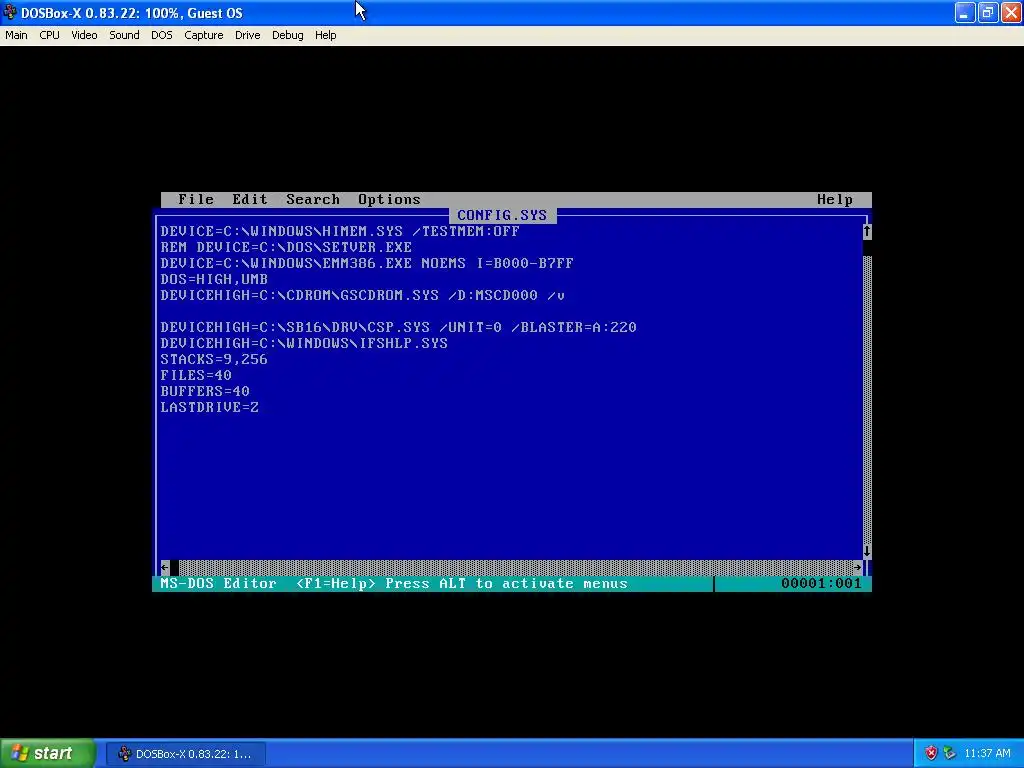Click the black vertical scroll thumb
1024x768 pixels.
(x=867, y=248)
